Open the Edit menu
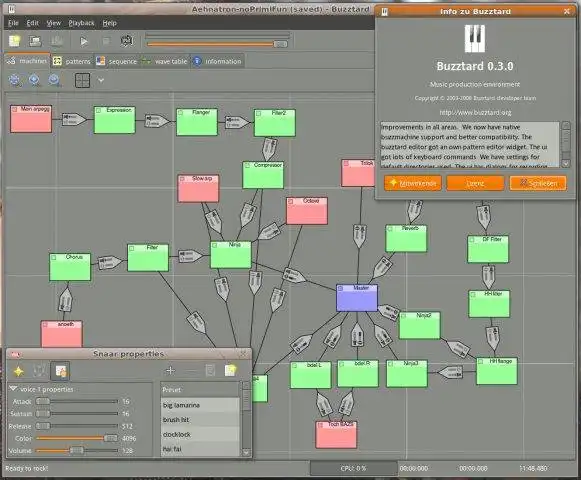581x480 pixels. tap(33, 23)
